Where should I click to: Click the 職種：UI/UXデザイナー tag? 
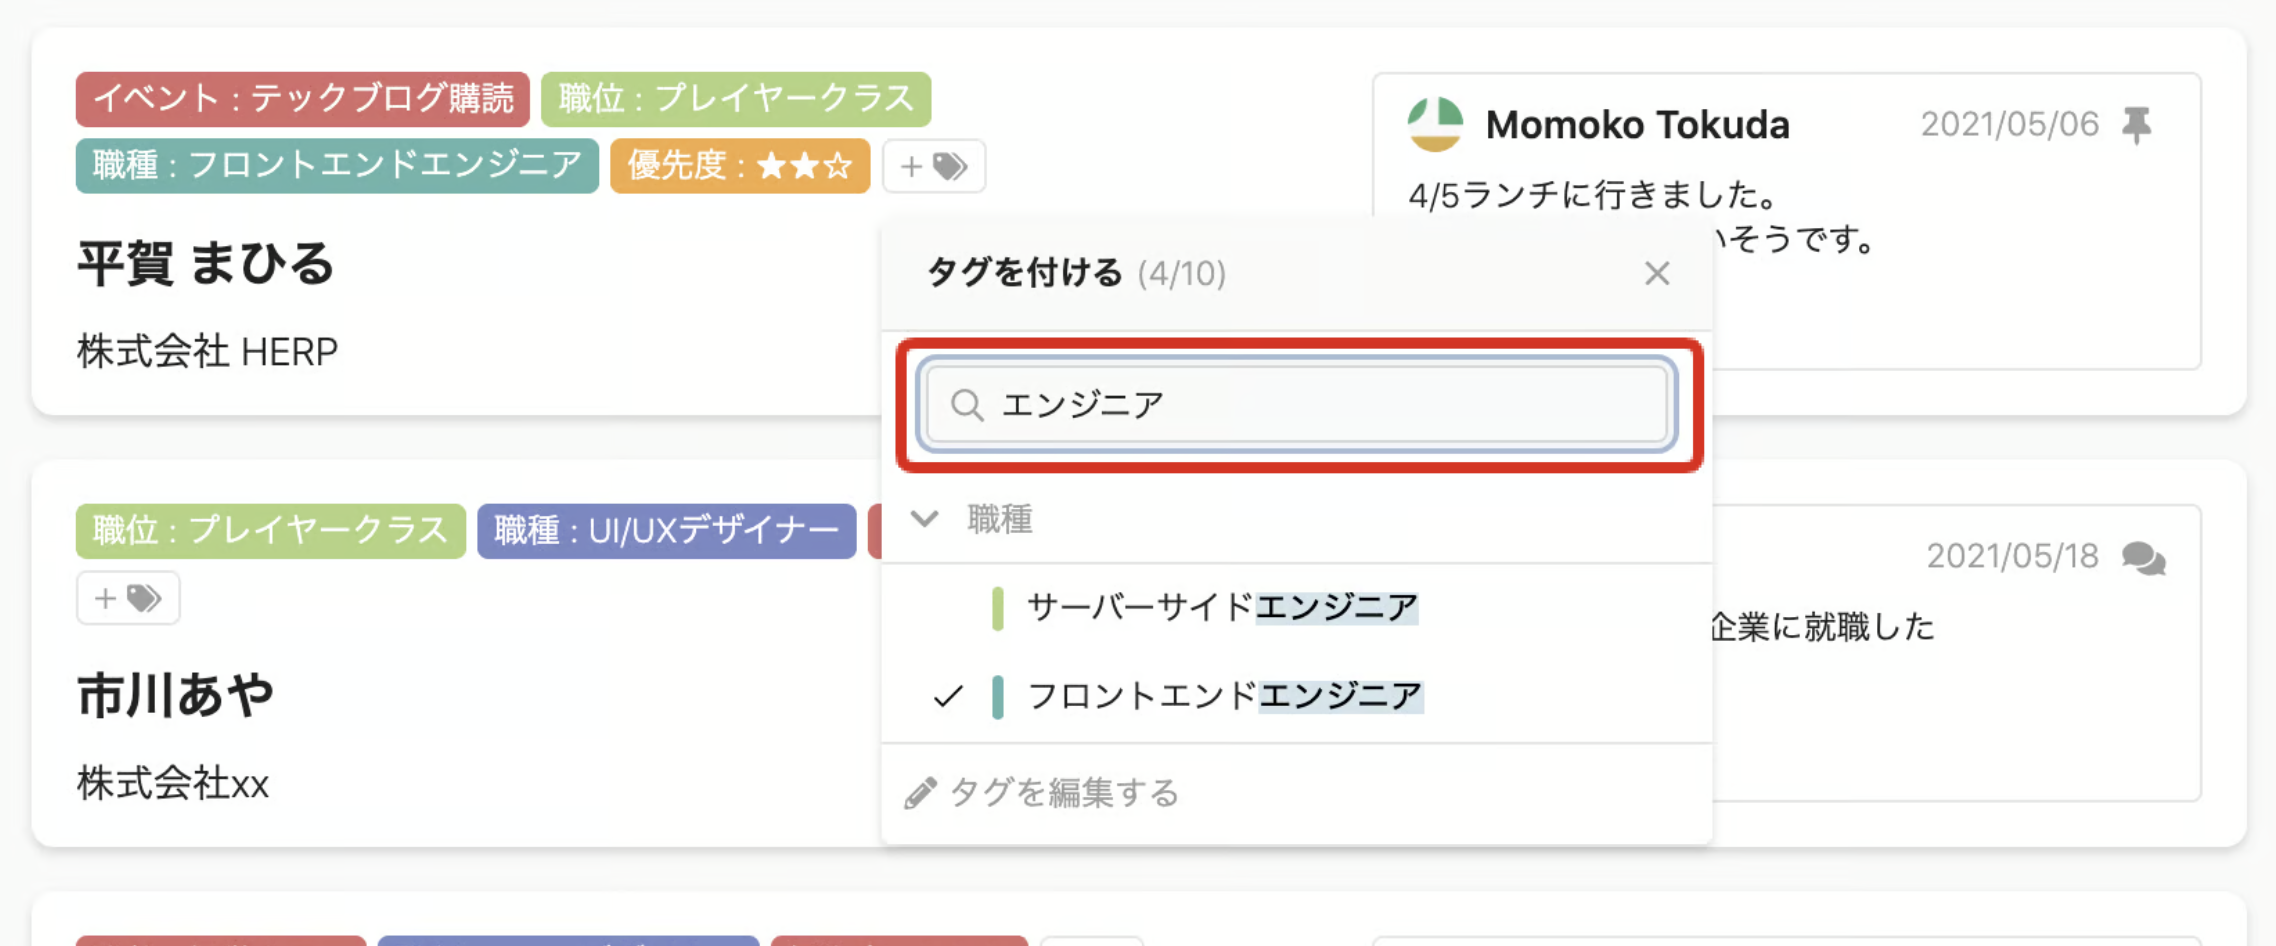coord(666,531)
